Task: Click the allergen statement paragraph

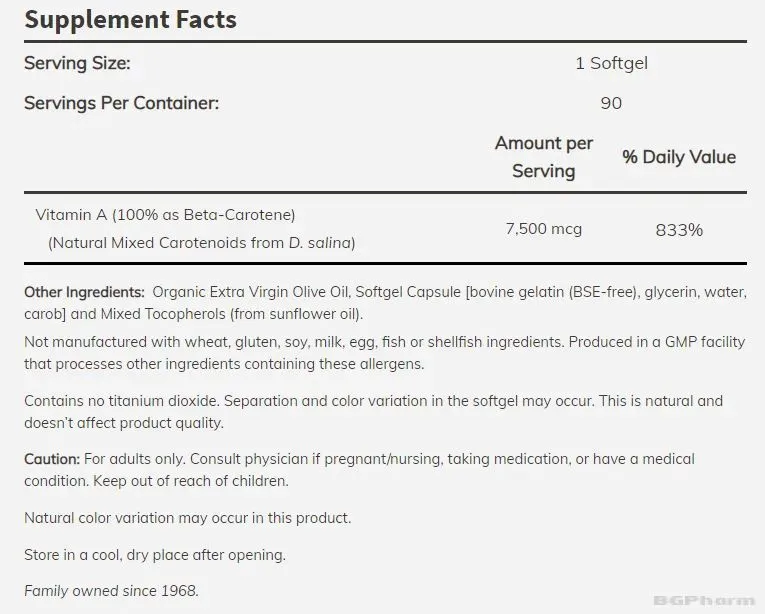Action: pos(384,352)
